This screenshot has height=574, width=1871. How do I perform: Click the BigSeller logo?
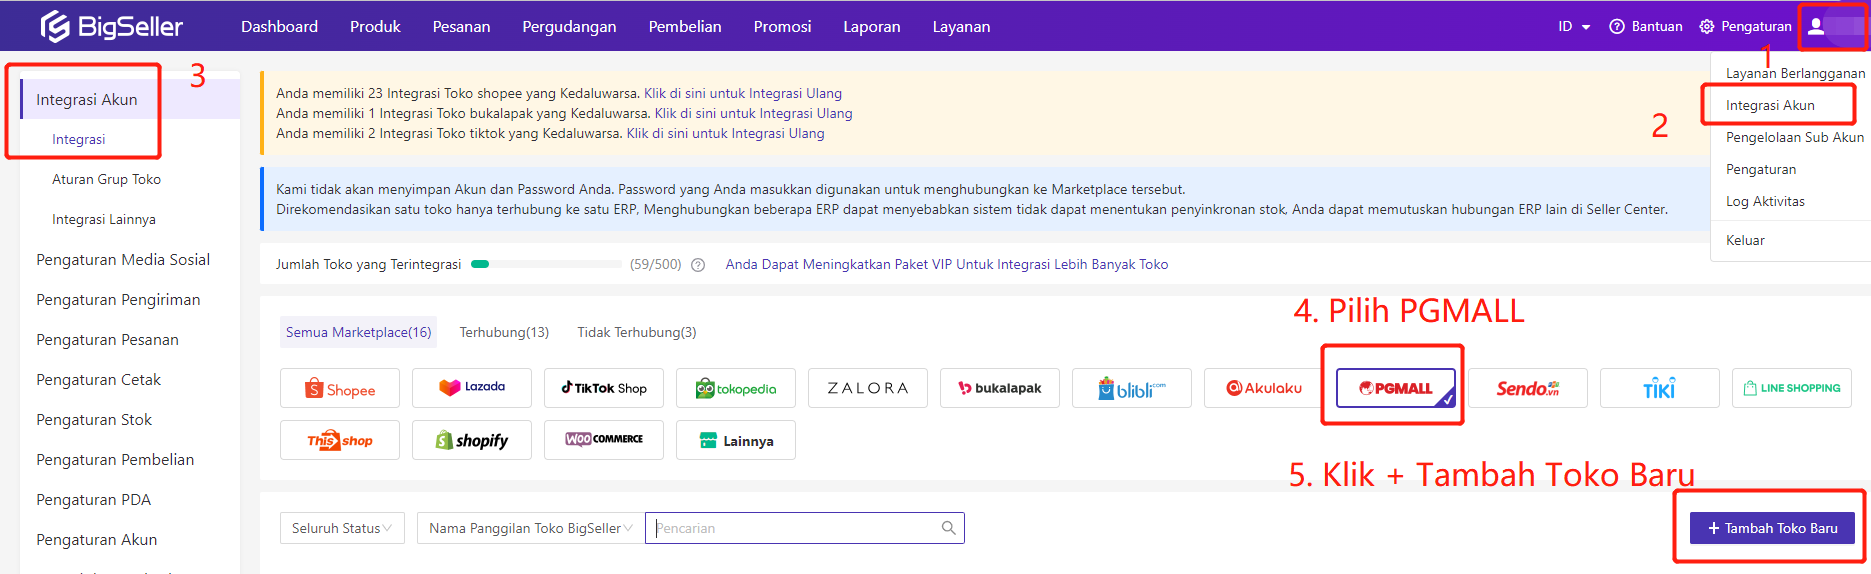point(111,26)
